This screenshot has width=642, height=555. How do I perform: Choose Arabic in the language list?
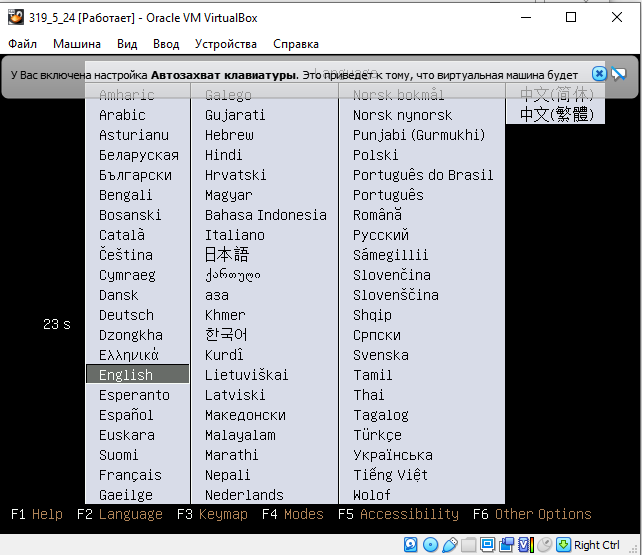[x=122, y=115]
